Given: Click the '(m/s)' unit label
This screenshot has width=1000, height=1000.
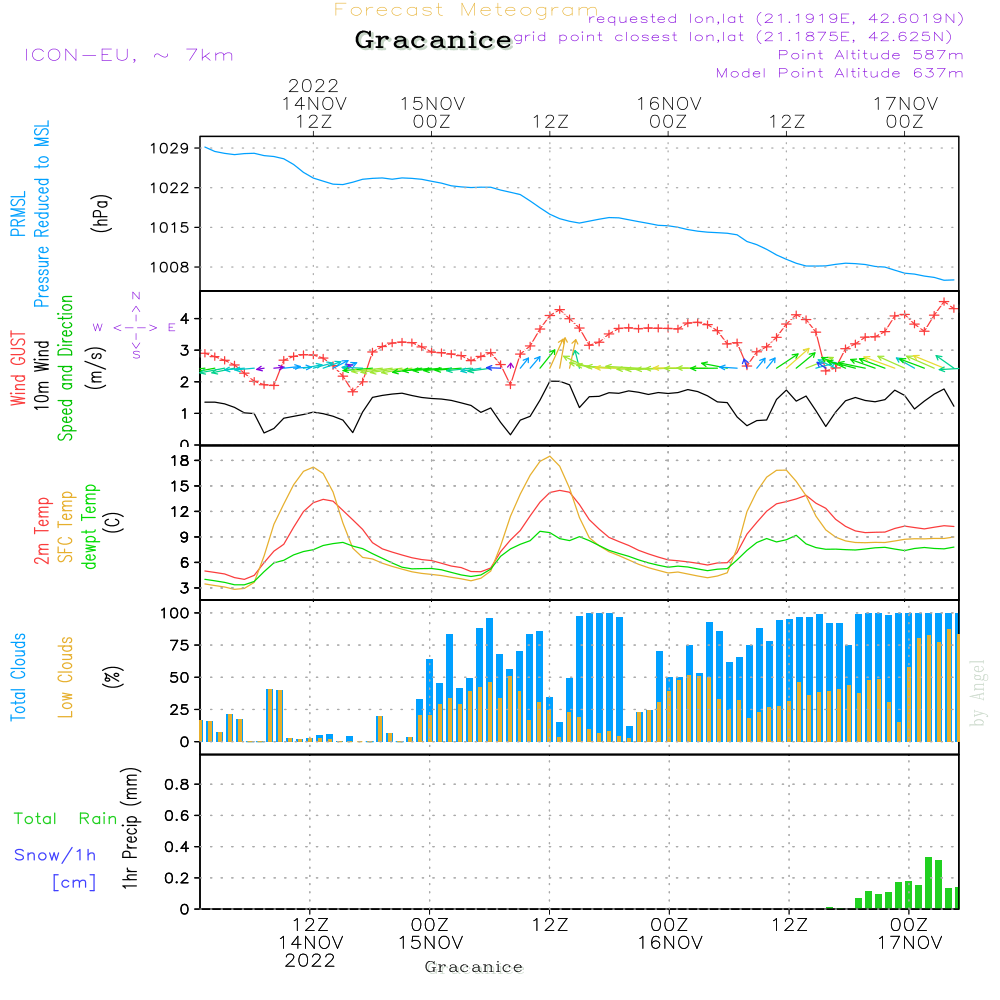Looking at the screenshot, I should [96, 368].
